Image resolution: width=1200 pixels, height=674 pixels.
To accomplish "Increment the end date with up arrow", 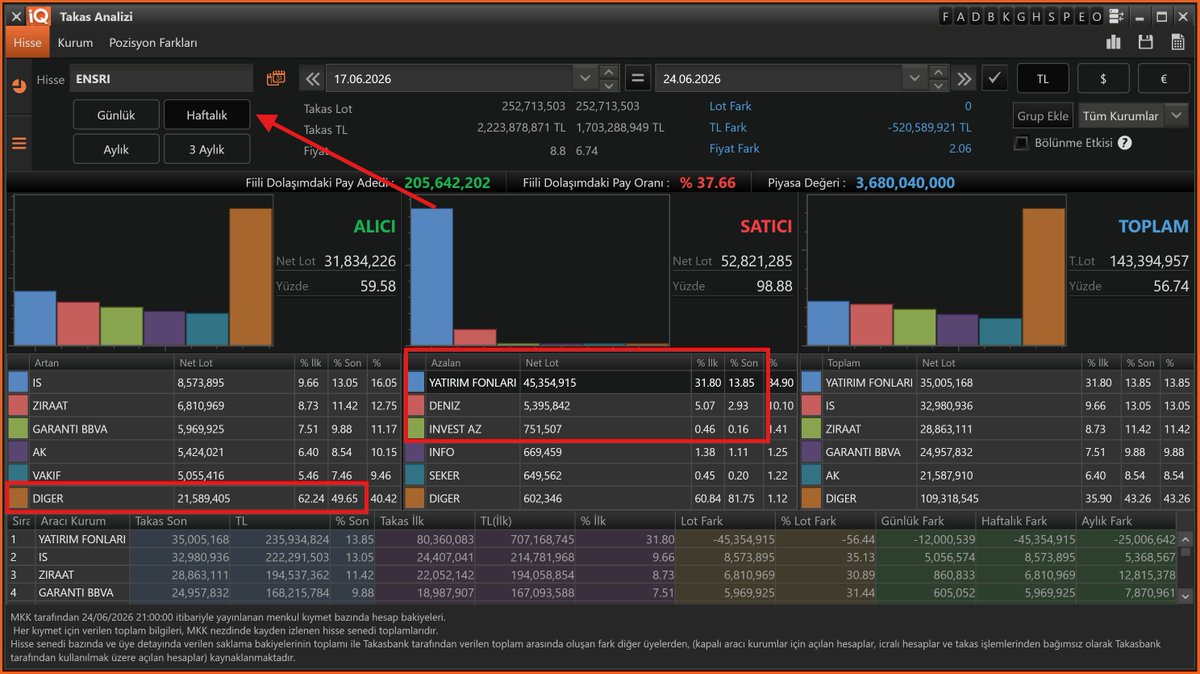I will (x=937, y=72).
